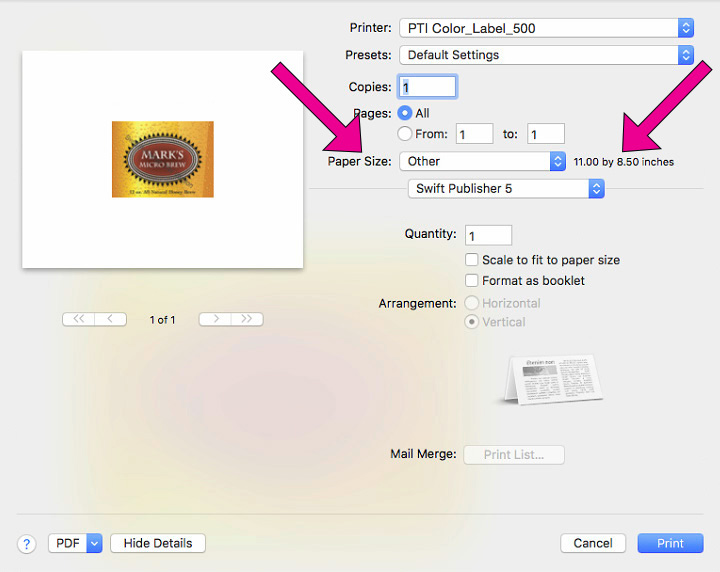Screen dimensions: 720x572
Task: Open the Printer dropdown PTI Color_Label_500
Action: pyautogui.click(x=546, y=28)
